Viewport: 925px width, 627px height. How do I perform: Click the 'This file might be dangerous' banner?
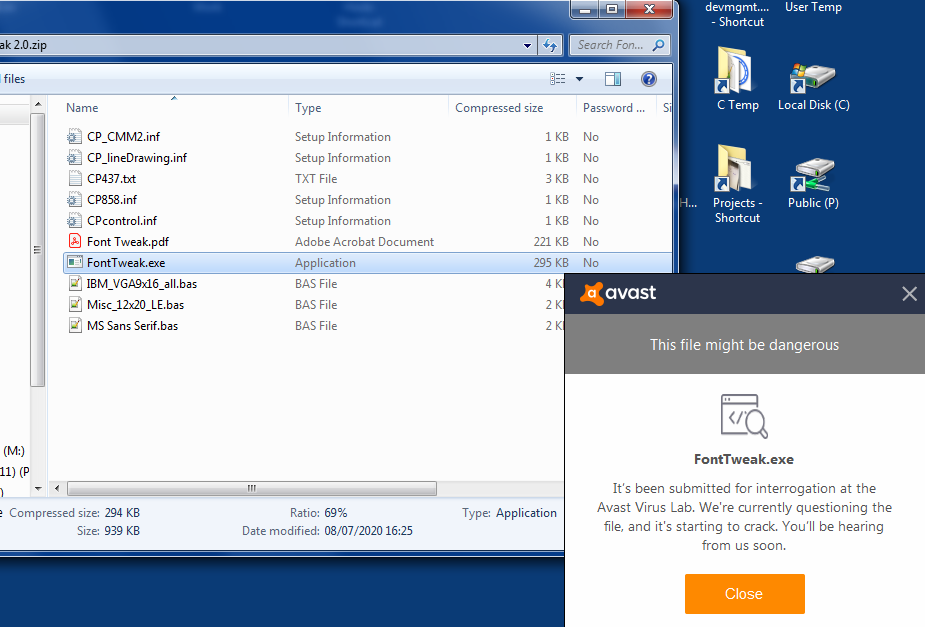point(744,344)
